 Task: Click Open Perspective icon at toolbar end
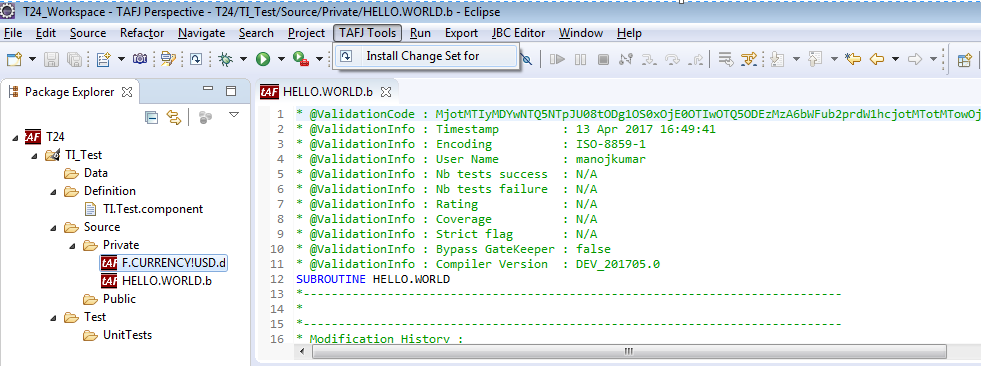click(x=965, y=59)
